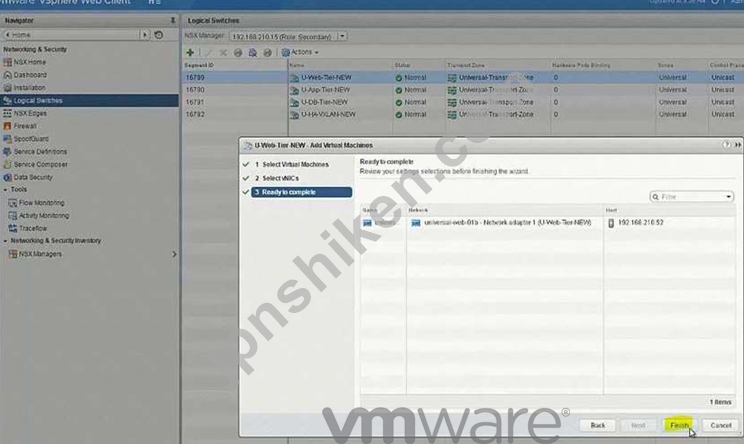Click the forward arrow beside Home

tap(145, 35)
